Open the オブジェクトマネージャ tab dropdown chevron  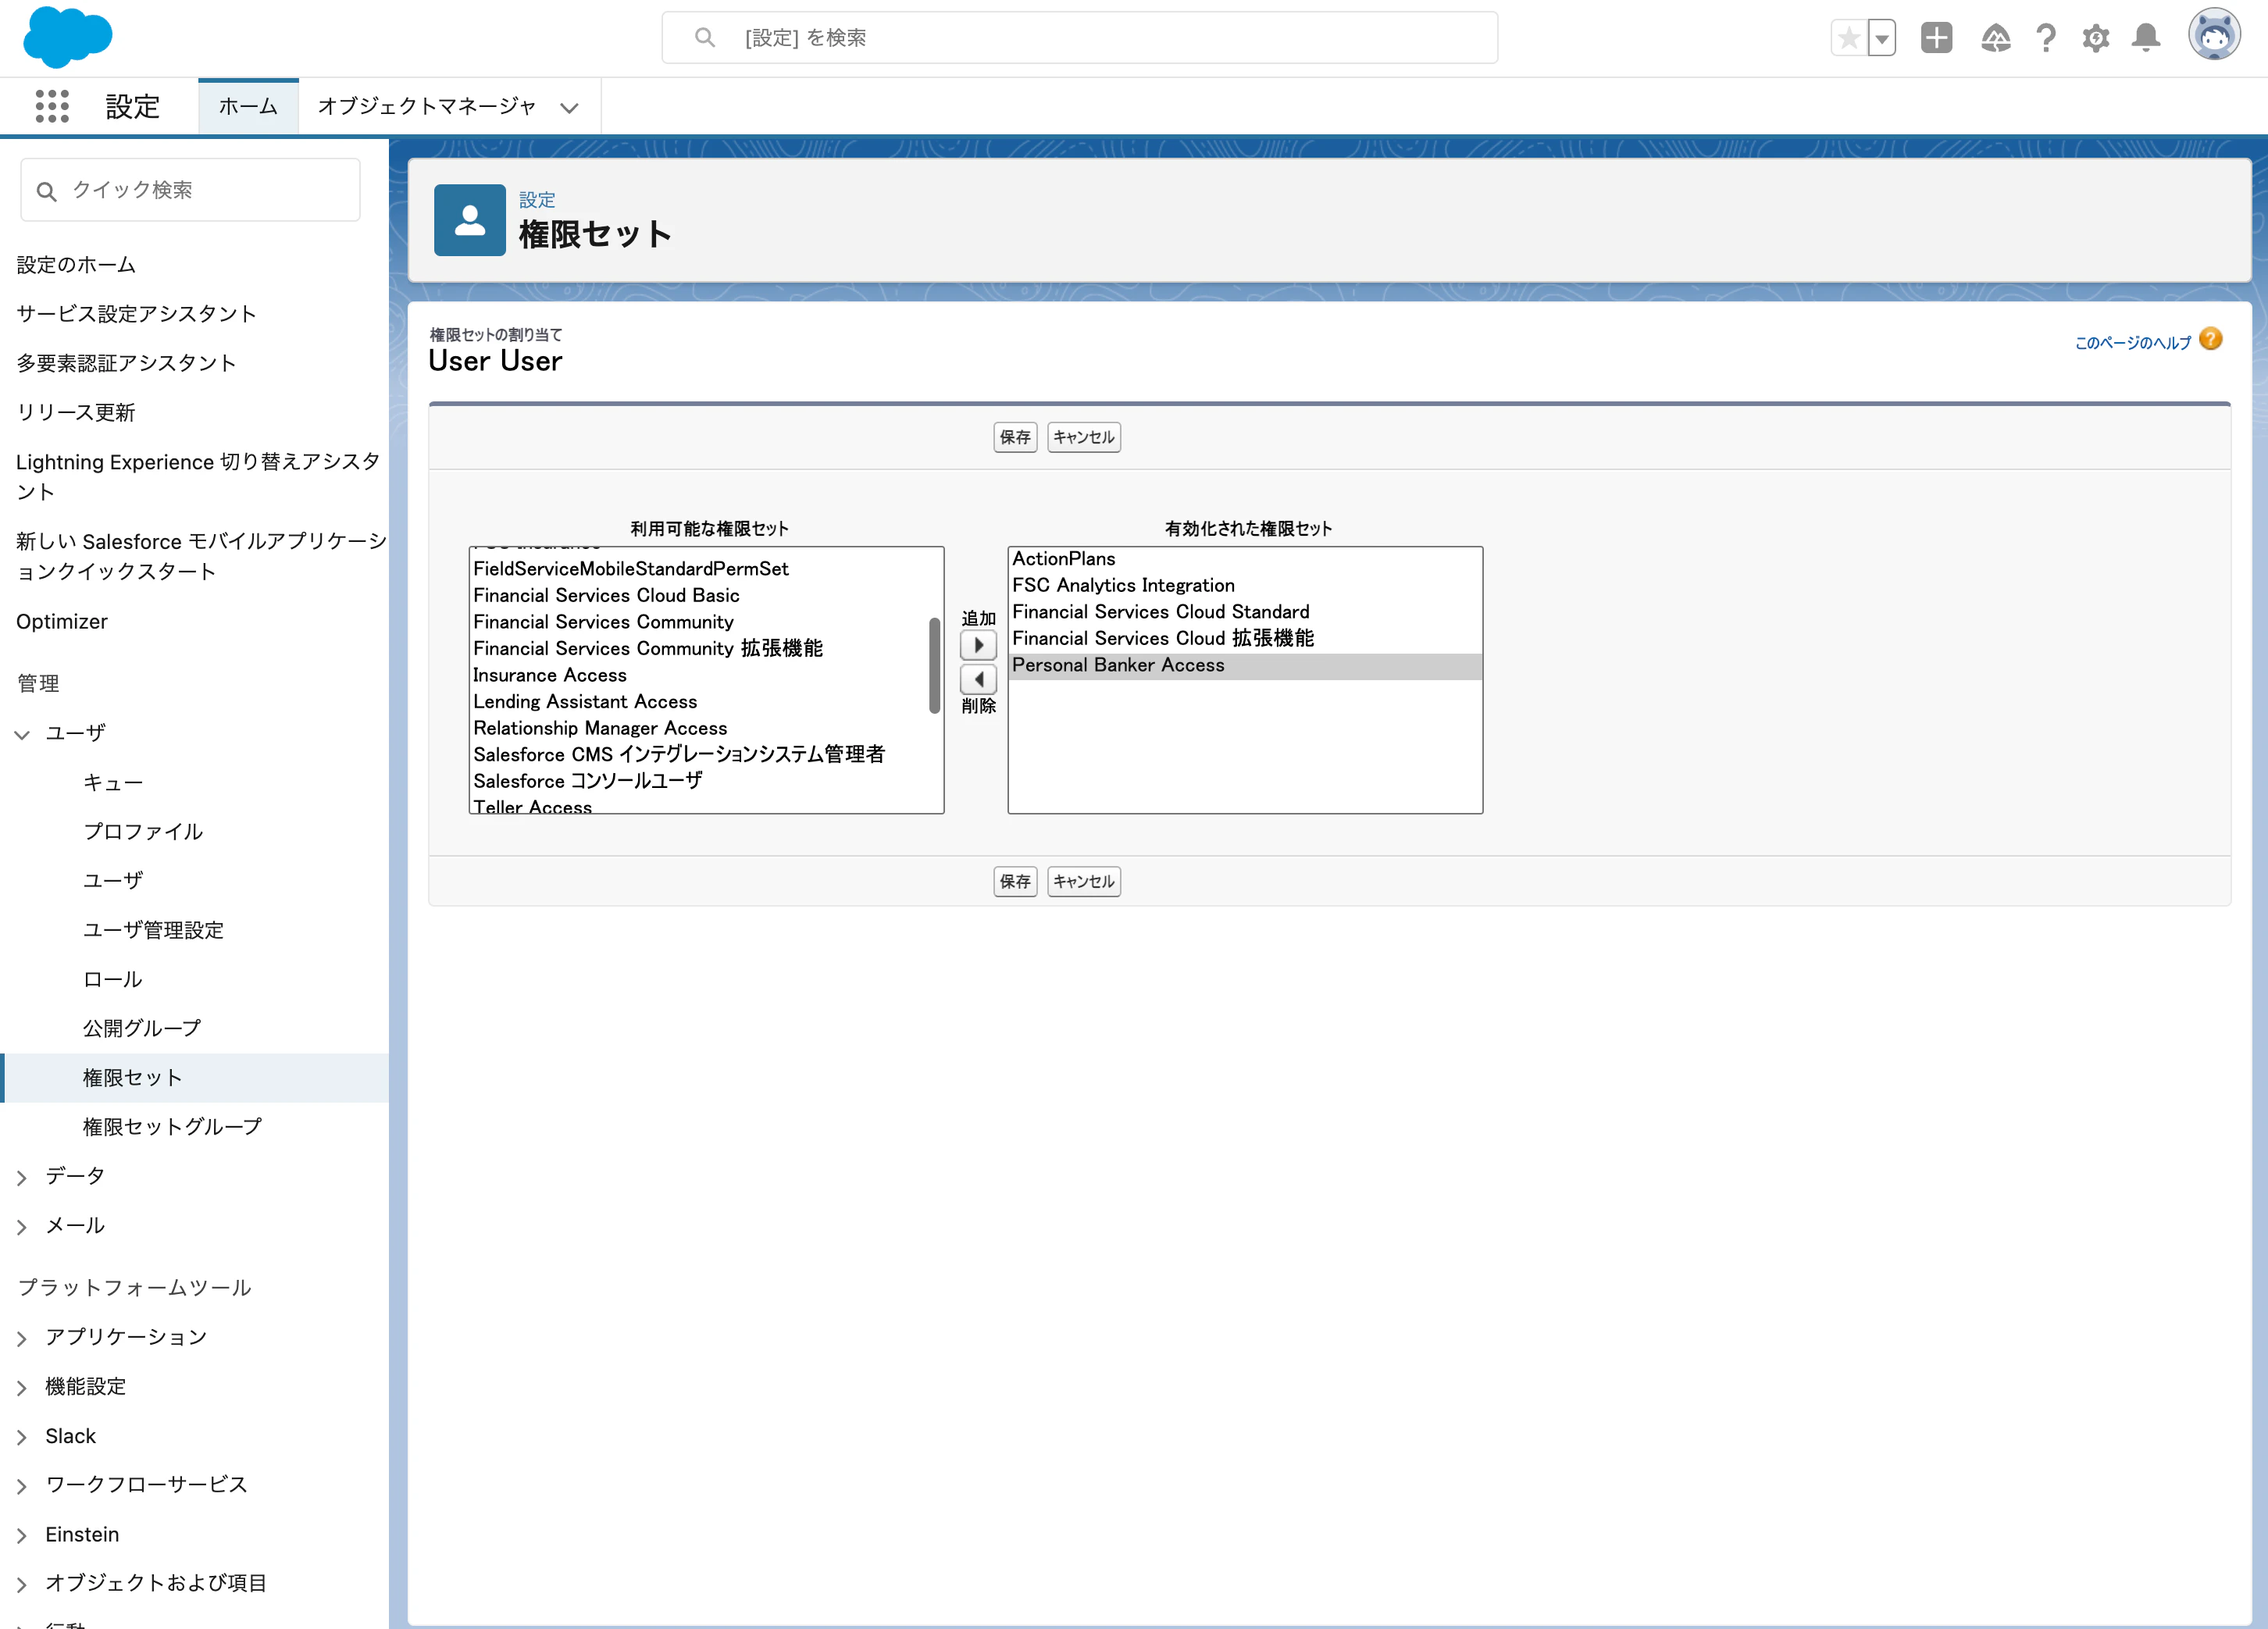tap(569, 108)
